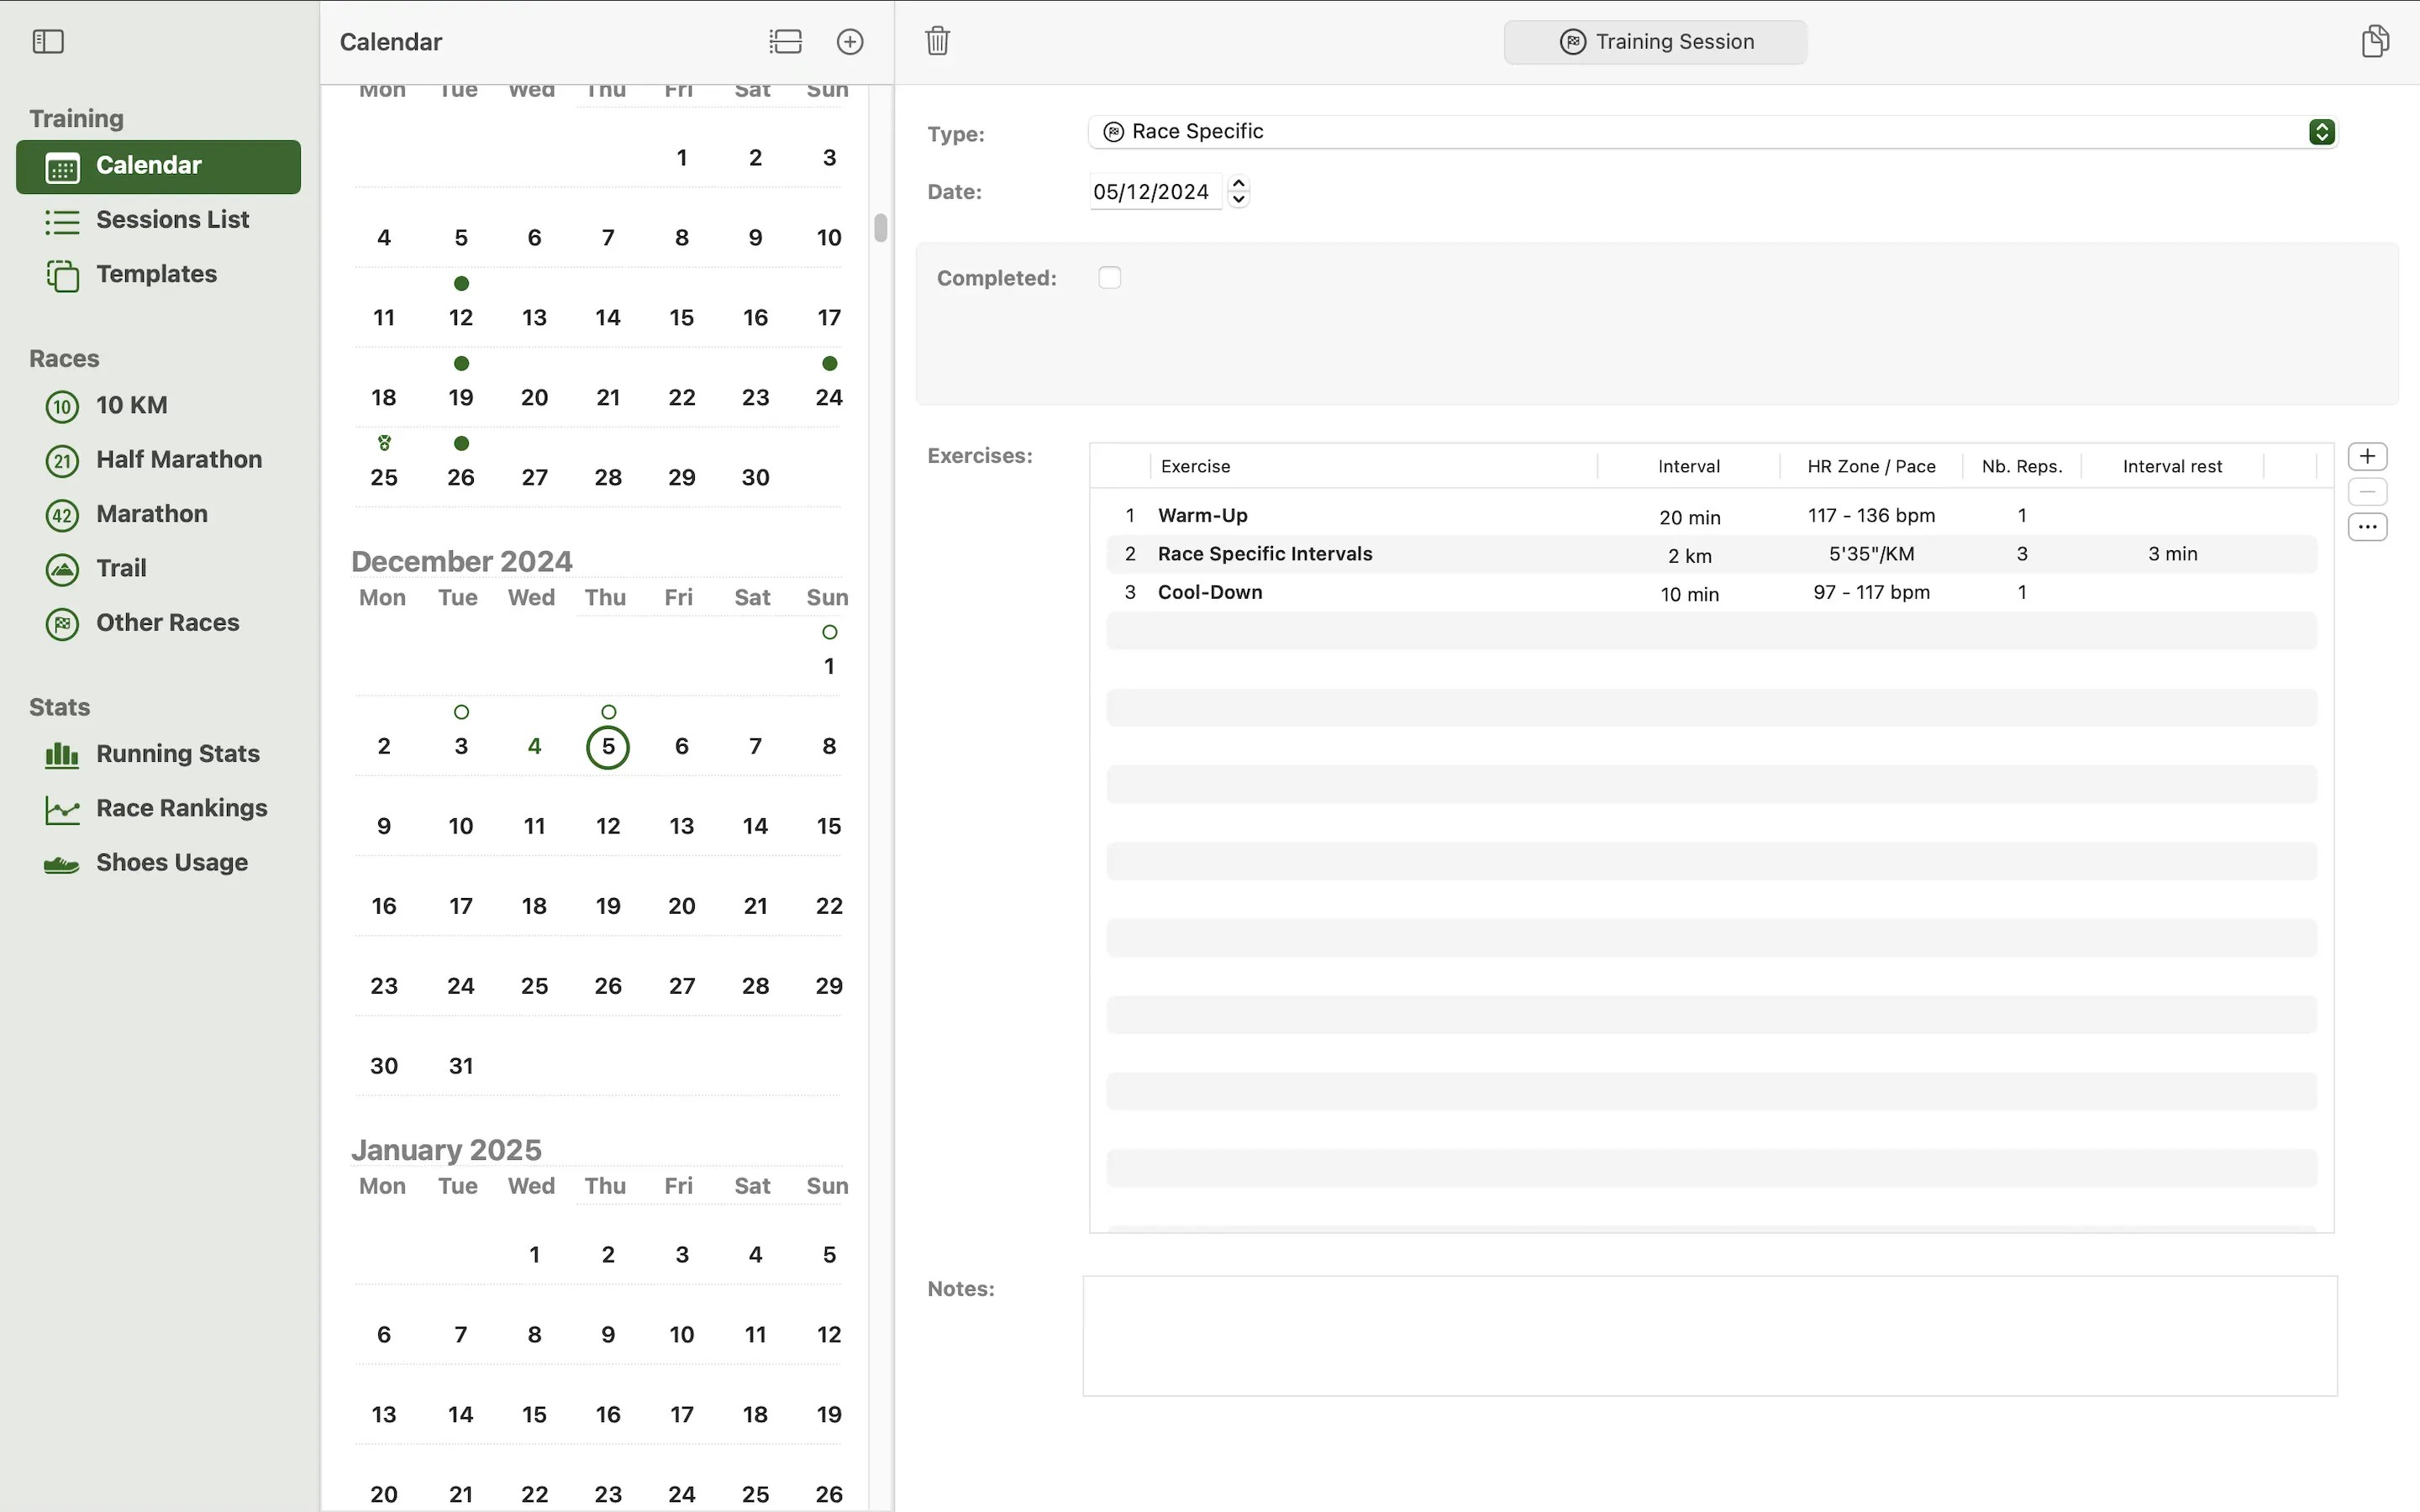Click the trash delete session icon
Screen dimensions: 2420x1512
point(937,41)
